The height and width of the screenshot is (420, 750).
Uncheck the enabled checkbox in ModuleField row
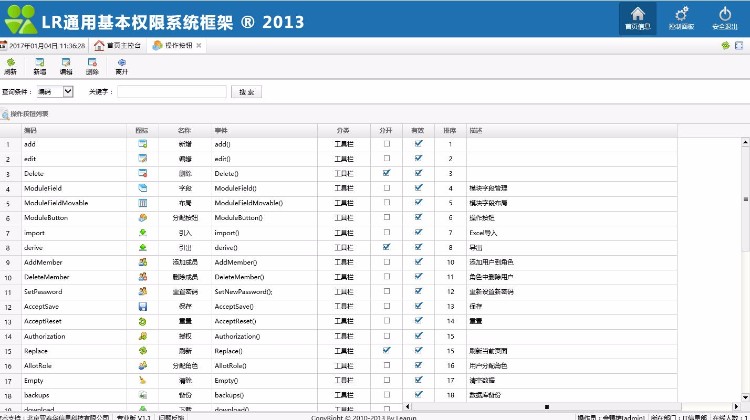tap(419, 188)
